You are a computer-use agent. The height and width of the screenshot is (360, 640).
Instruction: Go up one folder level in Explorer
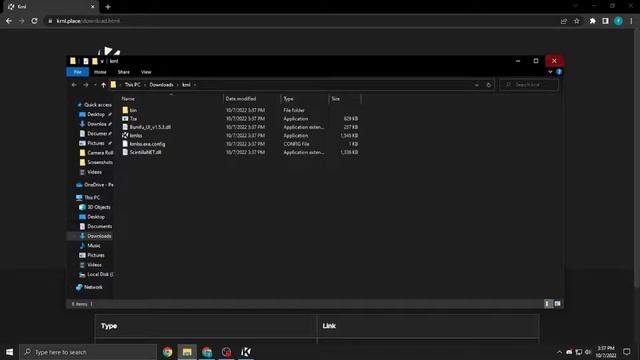[x=104, y=85]
